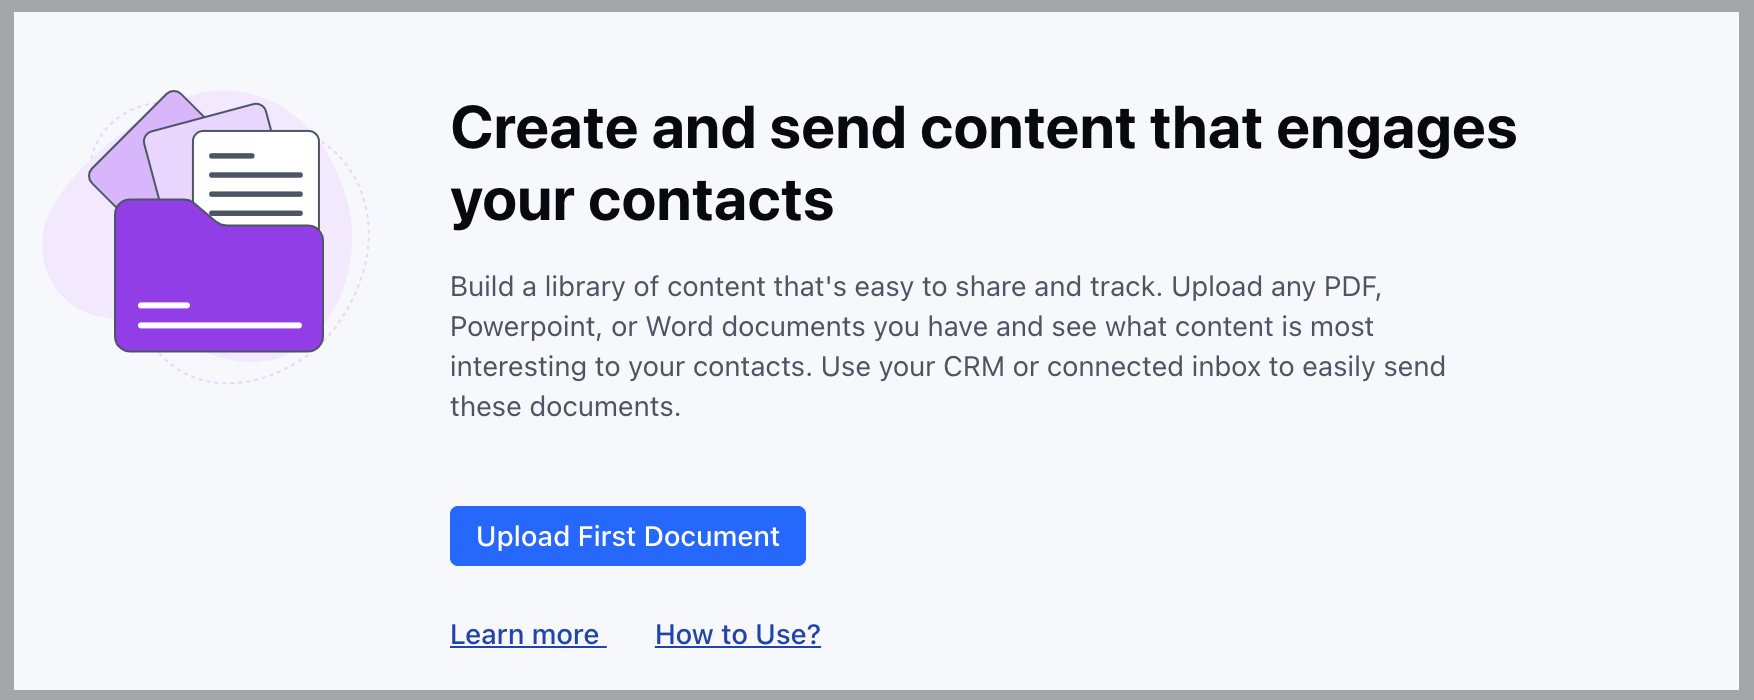Open the Learn more link
This screenshot has height=700, width=1754.
click(525, 635)
